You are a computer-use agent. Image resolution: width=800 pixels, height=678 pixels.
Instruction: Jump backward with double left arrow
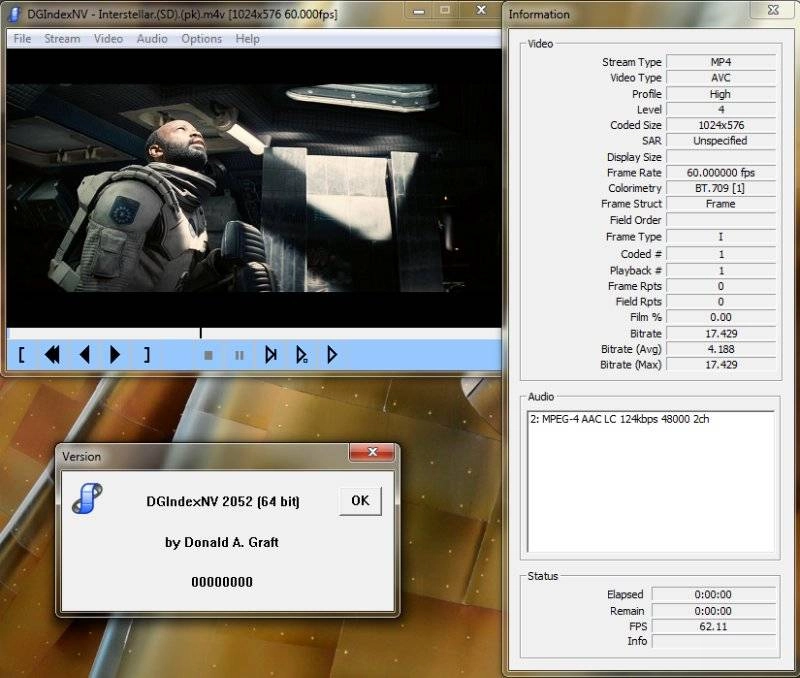[52, 355]
